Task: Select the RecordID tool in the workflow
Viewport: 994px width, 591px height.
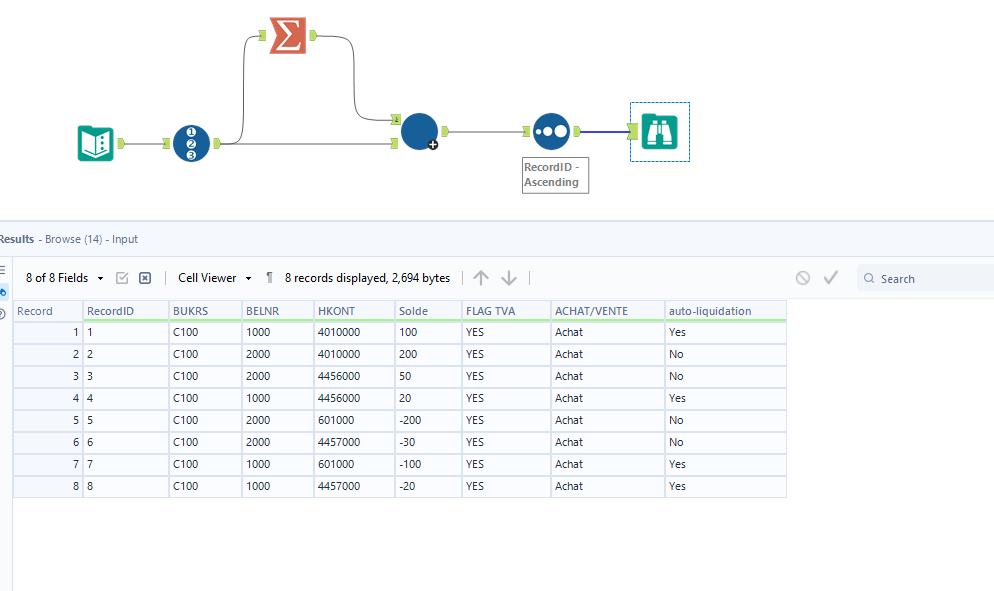Action: tap(191, 143)
